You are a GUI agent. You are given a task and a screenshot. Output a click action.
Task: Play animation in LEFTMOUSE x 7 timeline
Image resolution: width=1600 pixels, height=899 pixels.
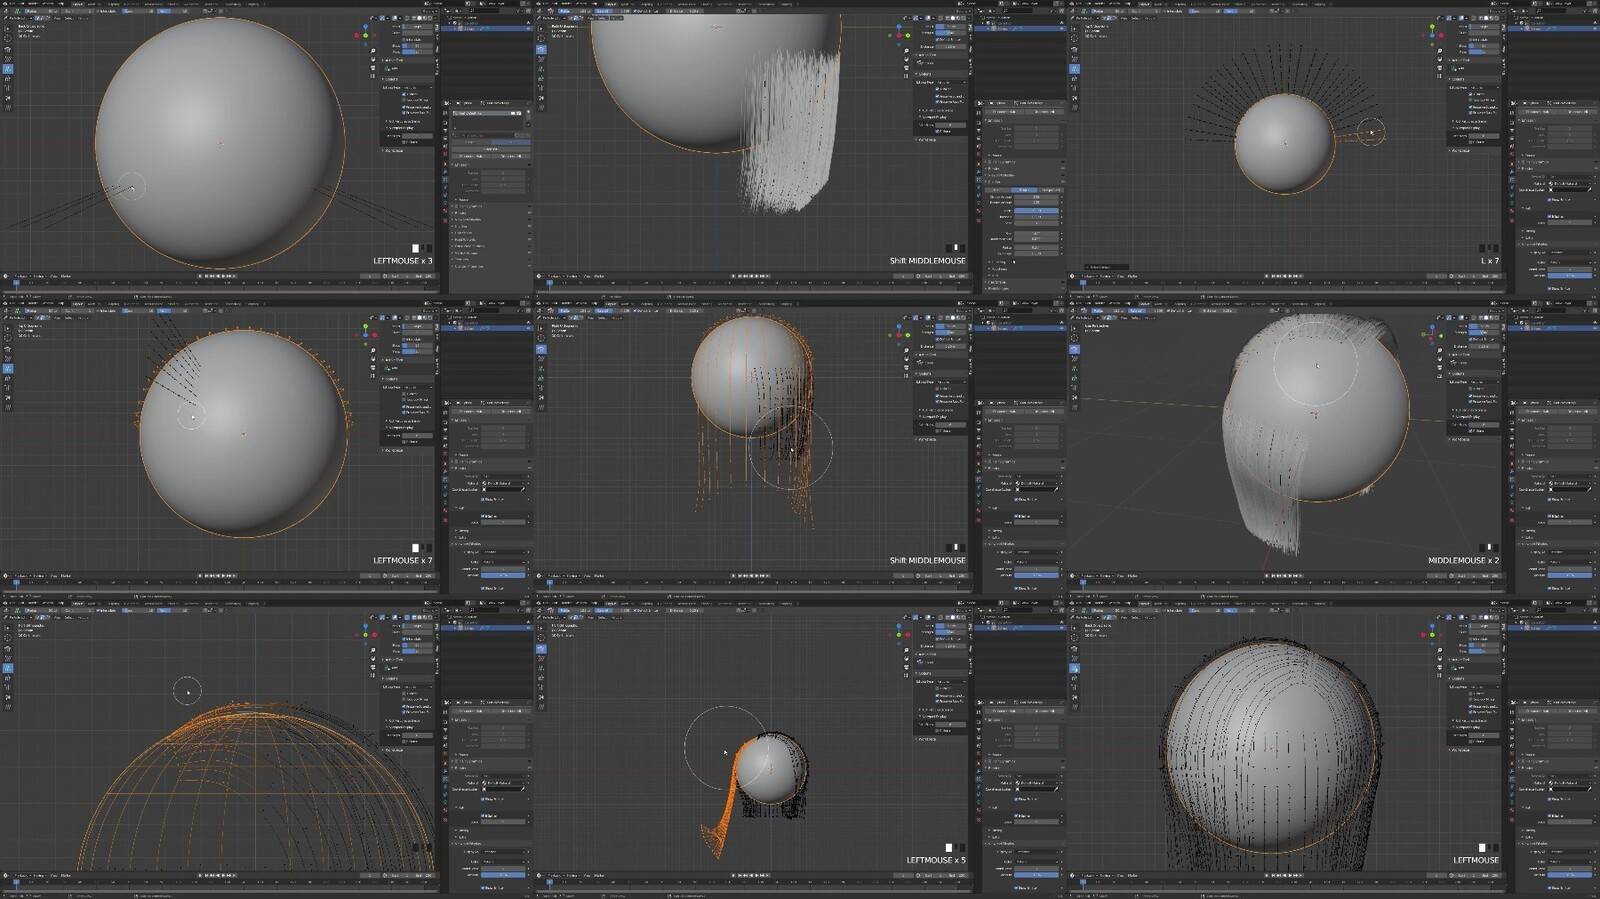(223, 576)
